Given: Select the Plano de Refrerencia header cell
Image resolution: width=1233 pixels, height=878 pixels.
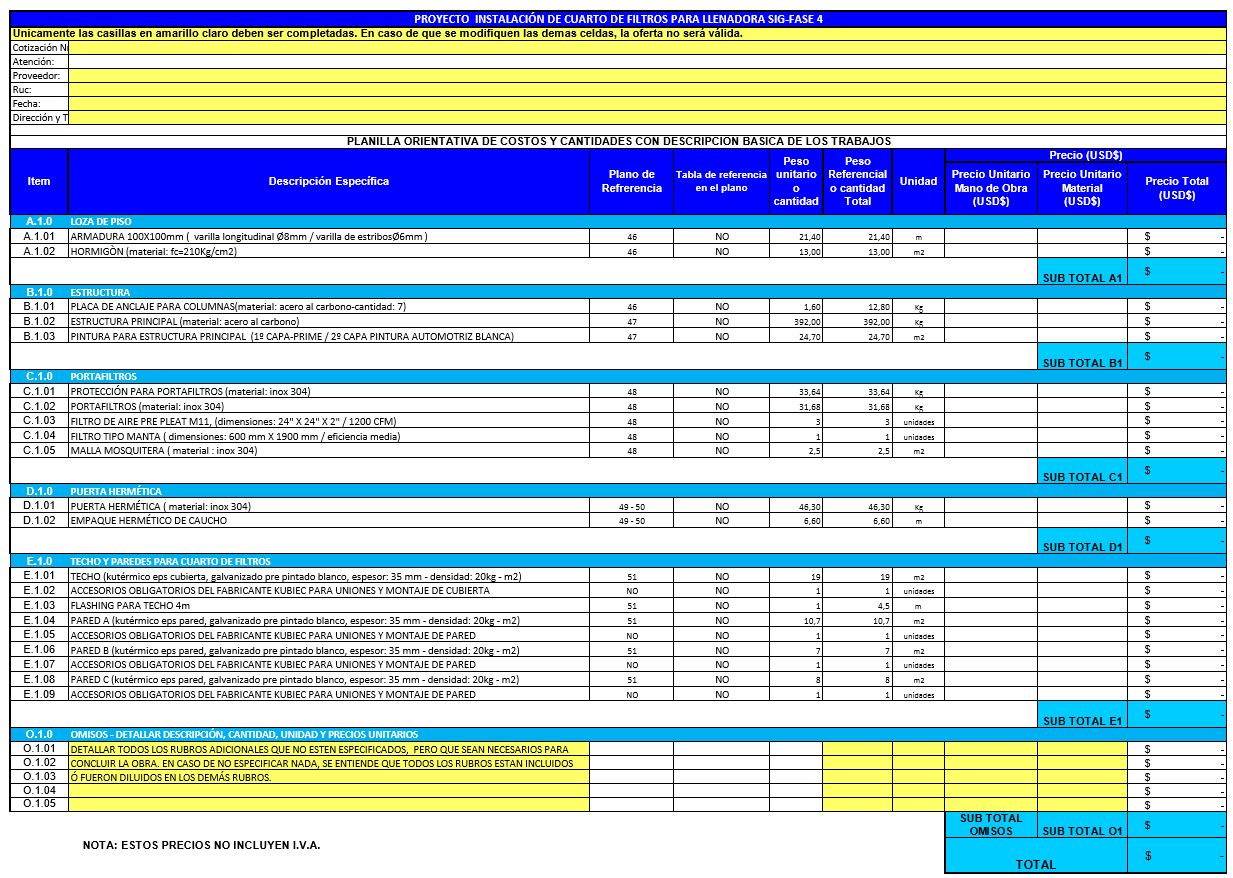Looking at the screenshot, I should (x=631, y=181).
